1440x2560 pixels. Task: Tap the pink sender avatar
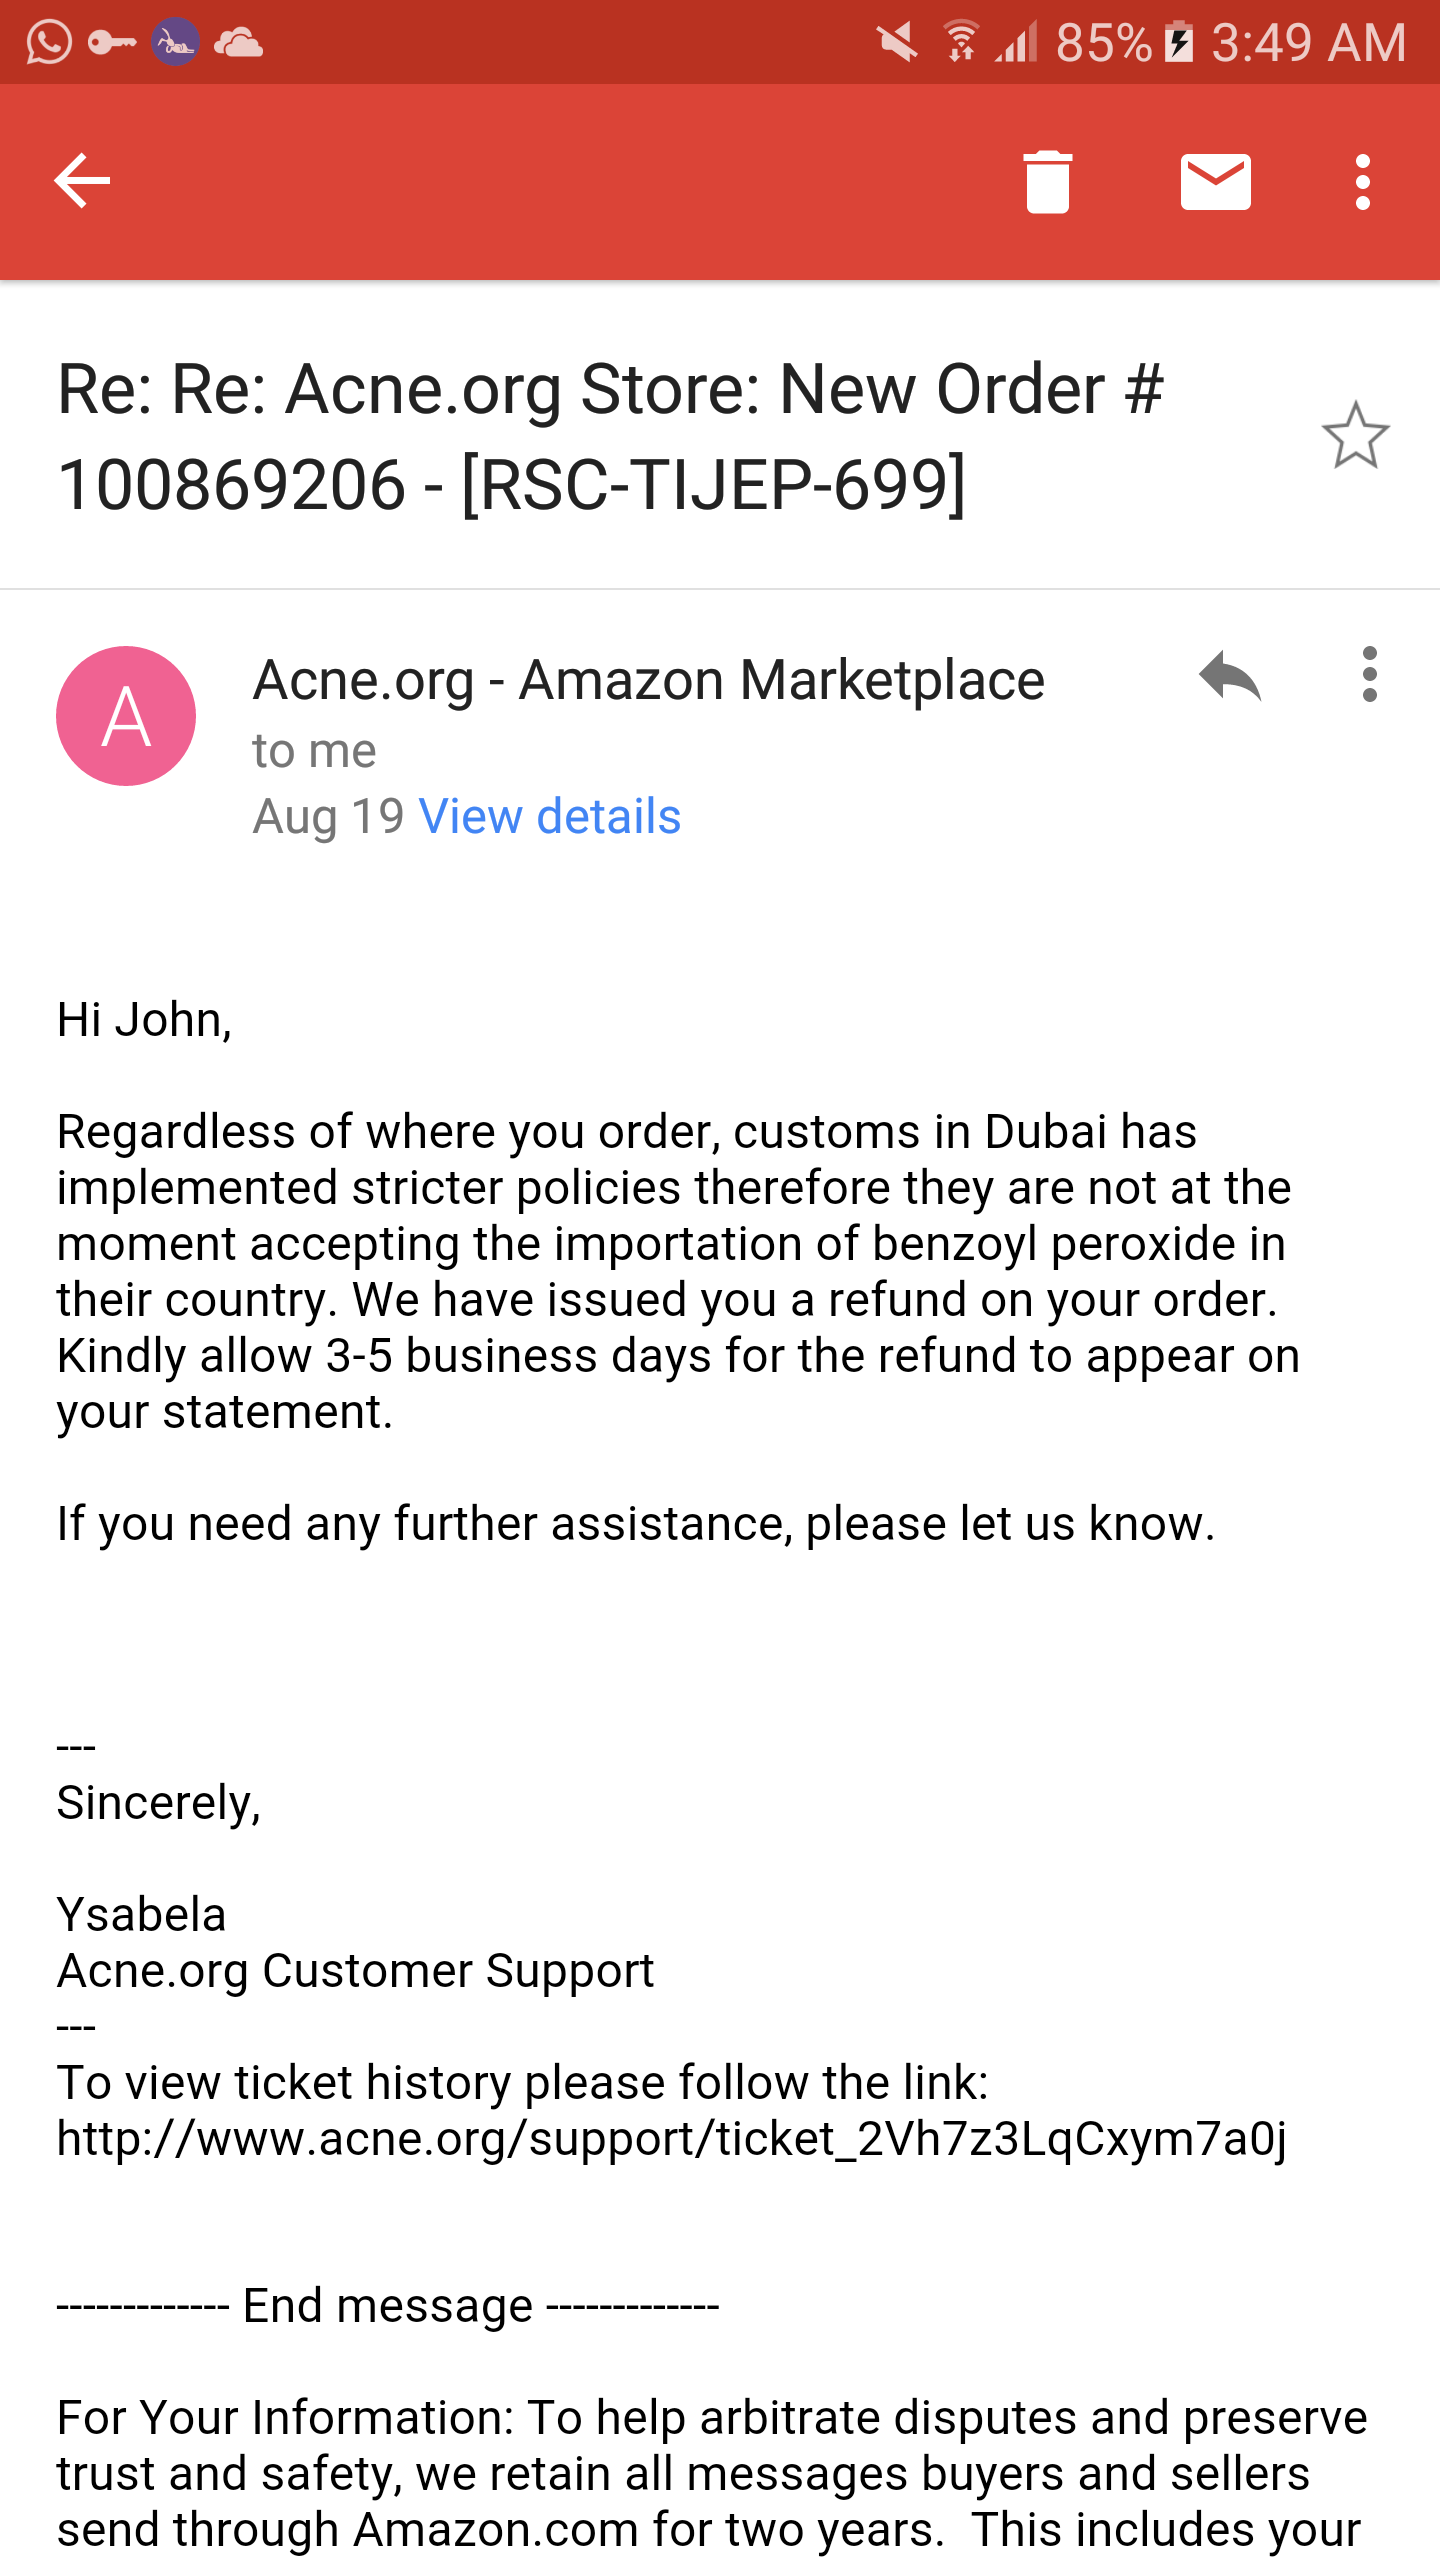(126, 716)
